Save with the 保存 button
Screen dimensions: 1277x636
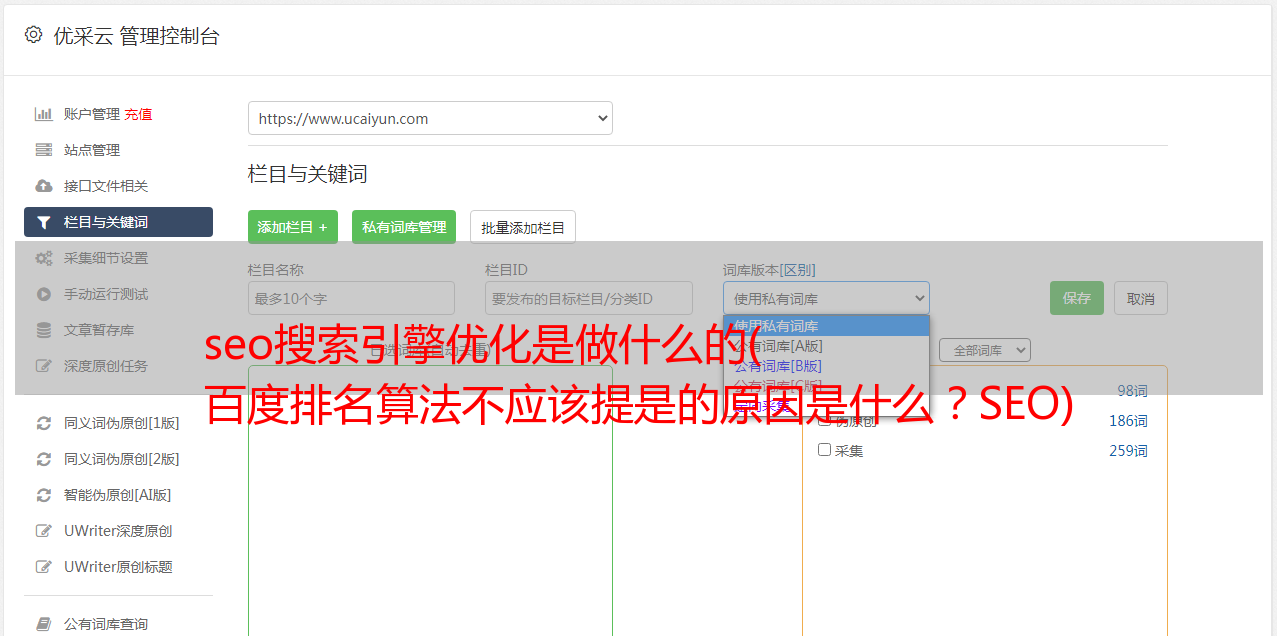point(1077,298)
